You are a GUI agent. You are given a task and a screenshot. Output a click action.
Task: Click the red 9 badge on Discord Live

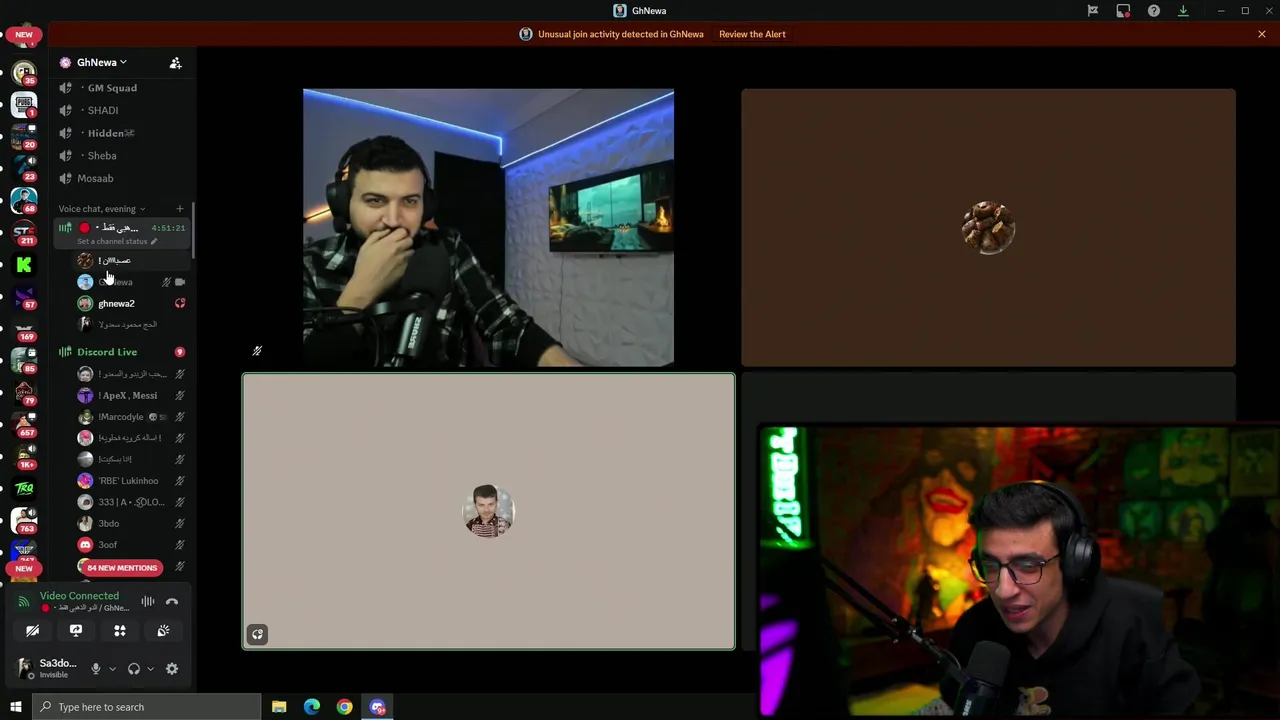pyautogui.click(x=180, y=352)
